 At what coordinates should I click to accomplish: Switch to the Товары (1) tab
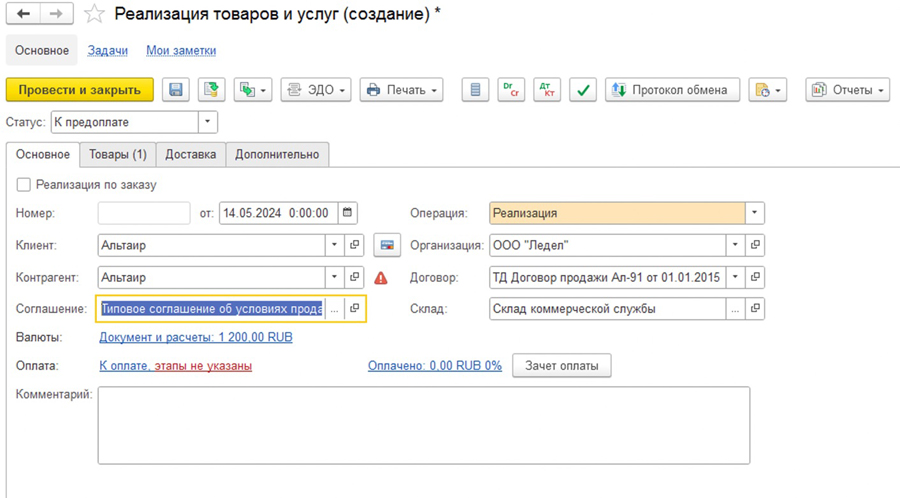(117, 154)
